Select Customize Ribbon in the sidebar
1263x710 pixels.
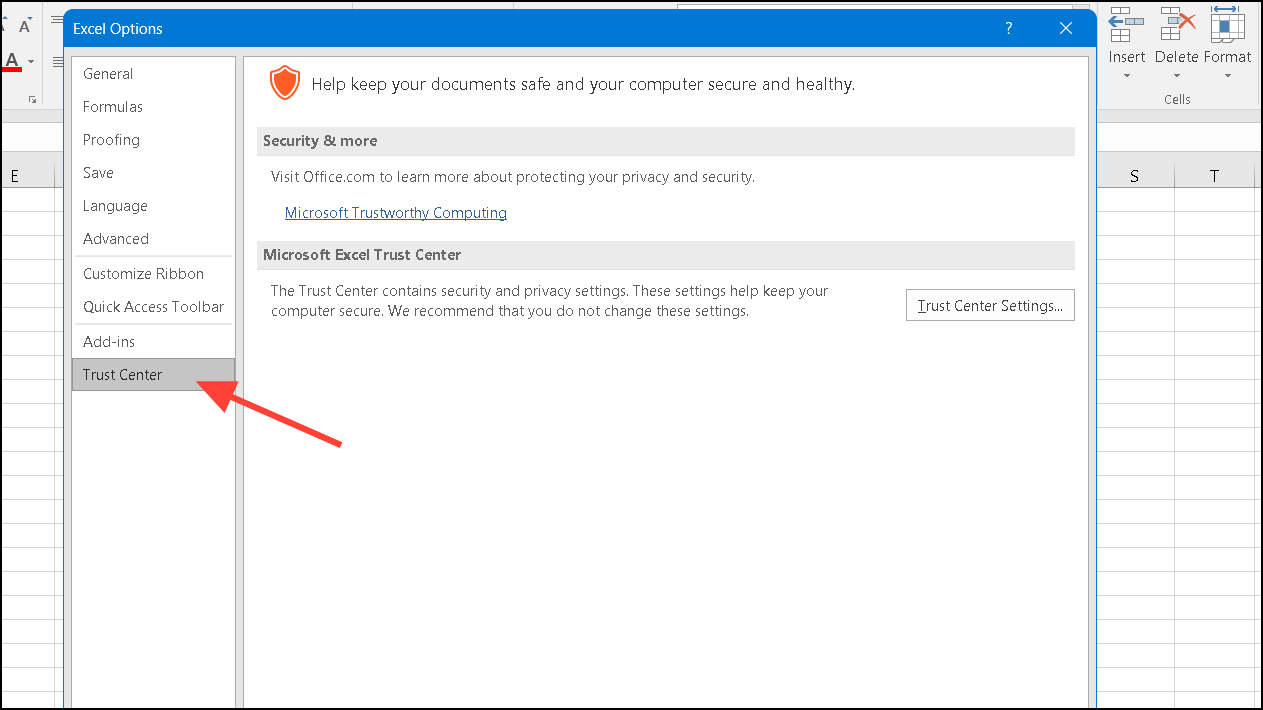(x=143, y=274)
